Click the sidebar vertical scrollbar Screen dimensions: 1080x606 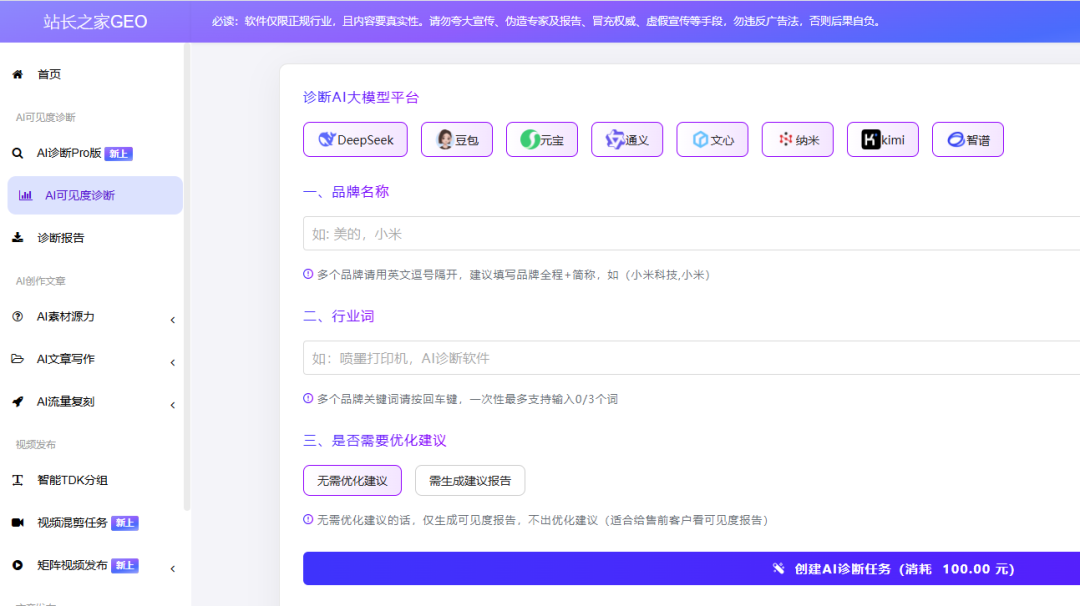point(187,277)
